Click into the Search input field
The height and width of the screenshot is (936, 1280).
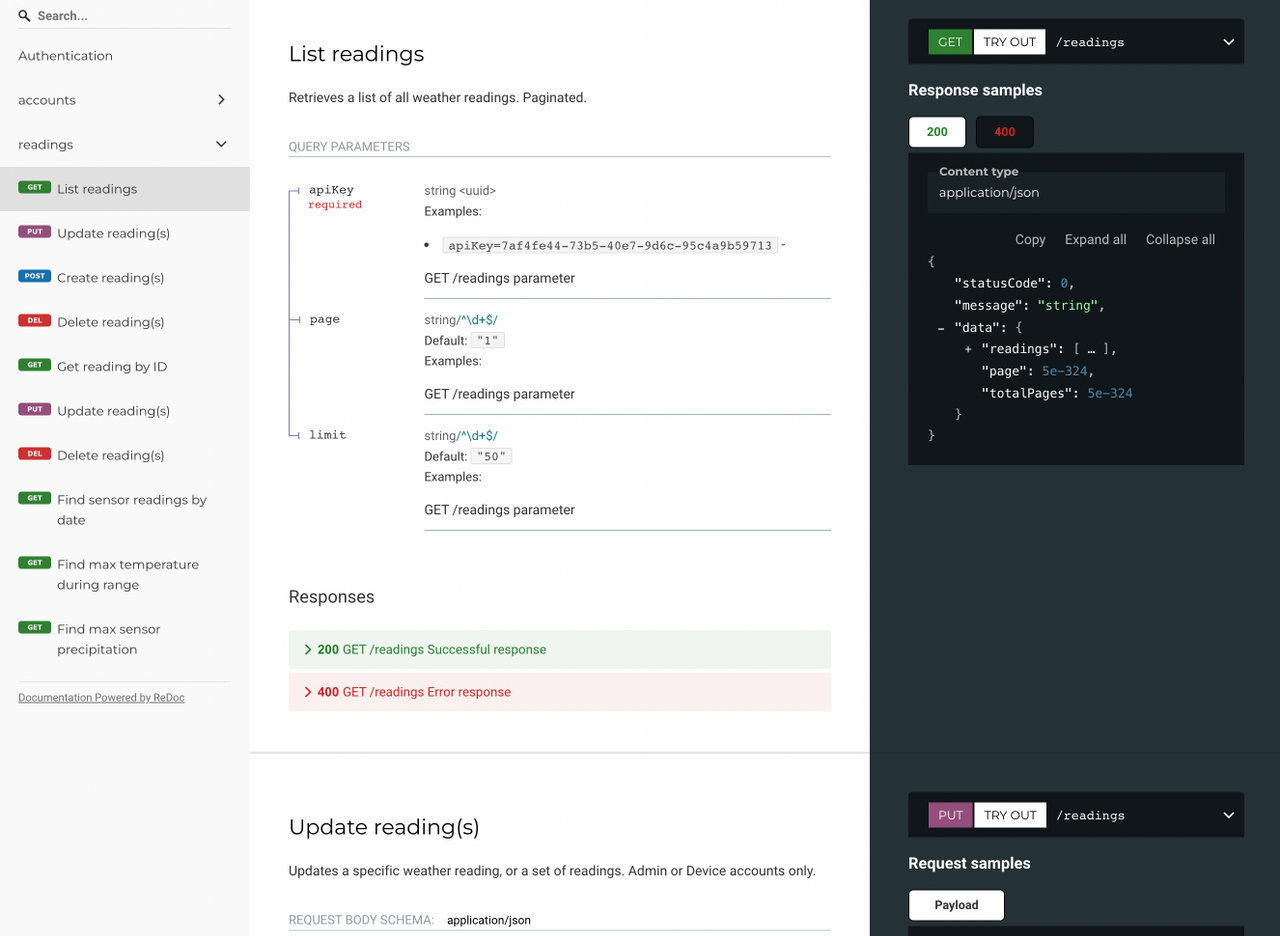[130, 16]
